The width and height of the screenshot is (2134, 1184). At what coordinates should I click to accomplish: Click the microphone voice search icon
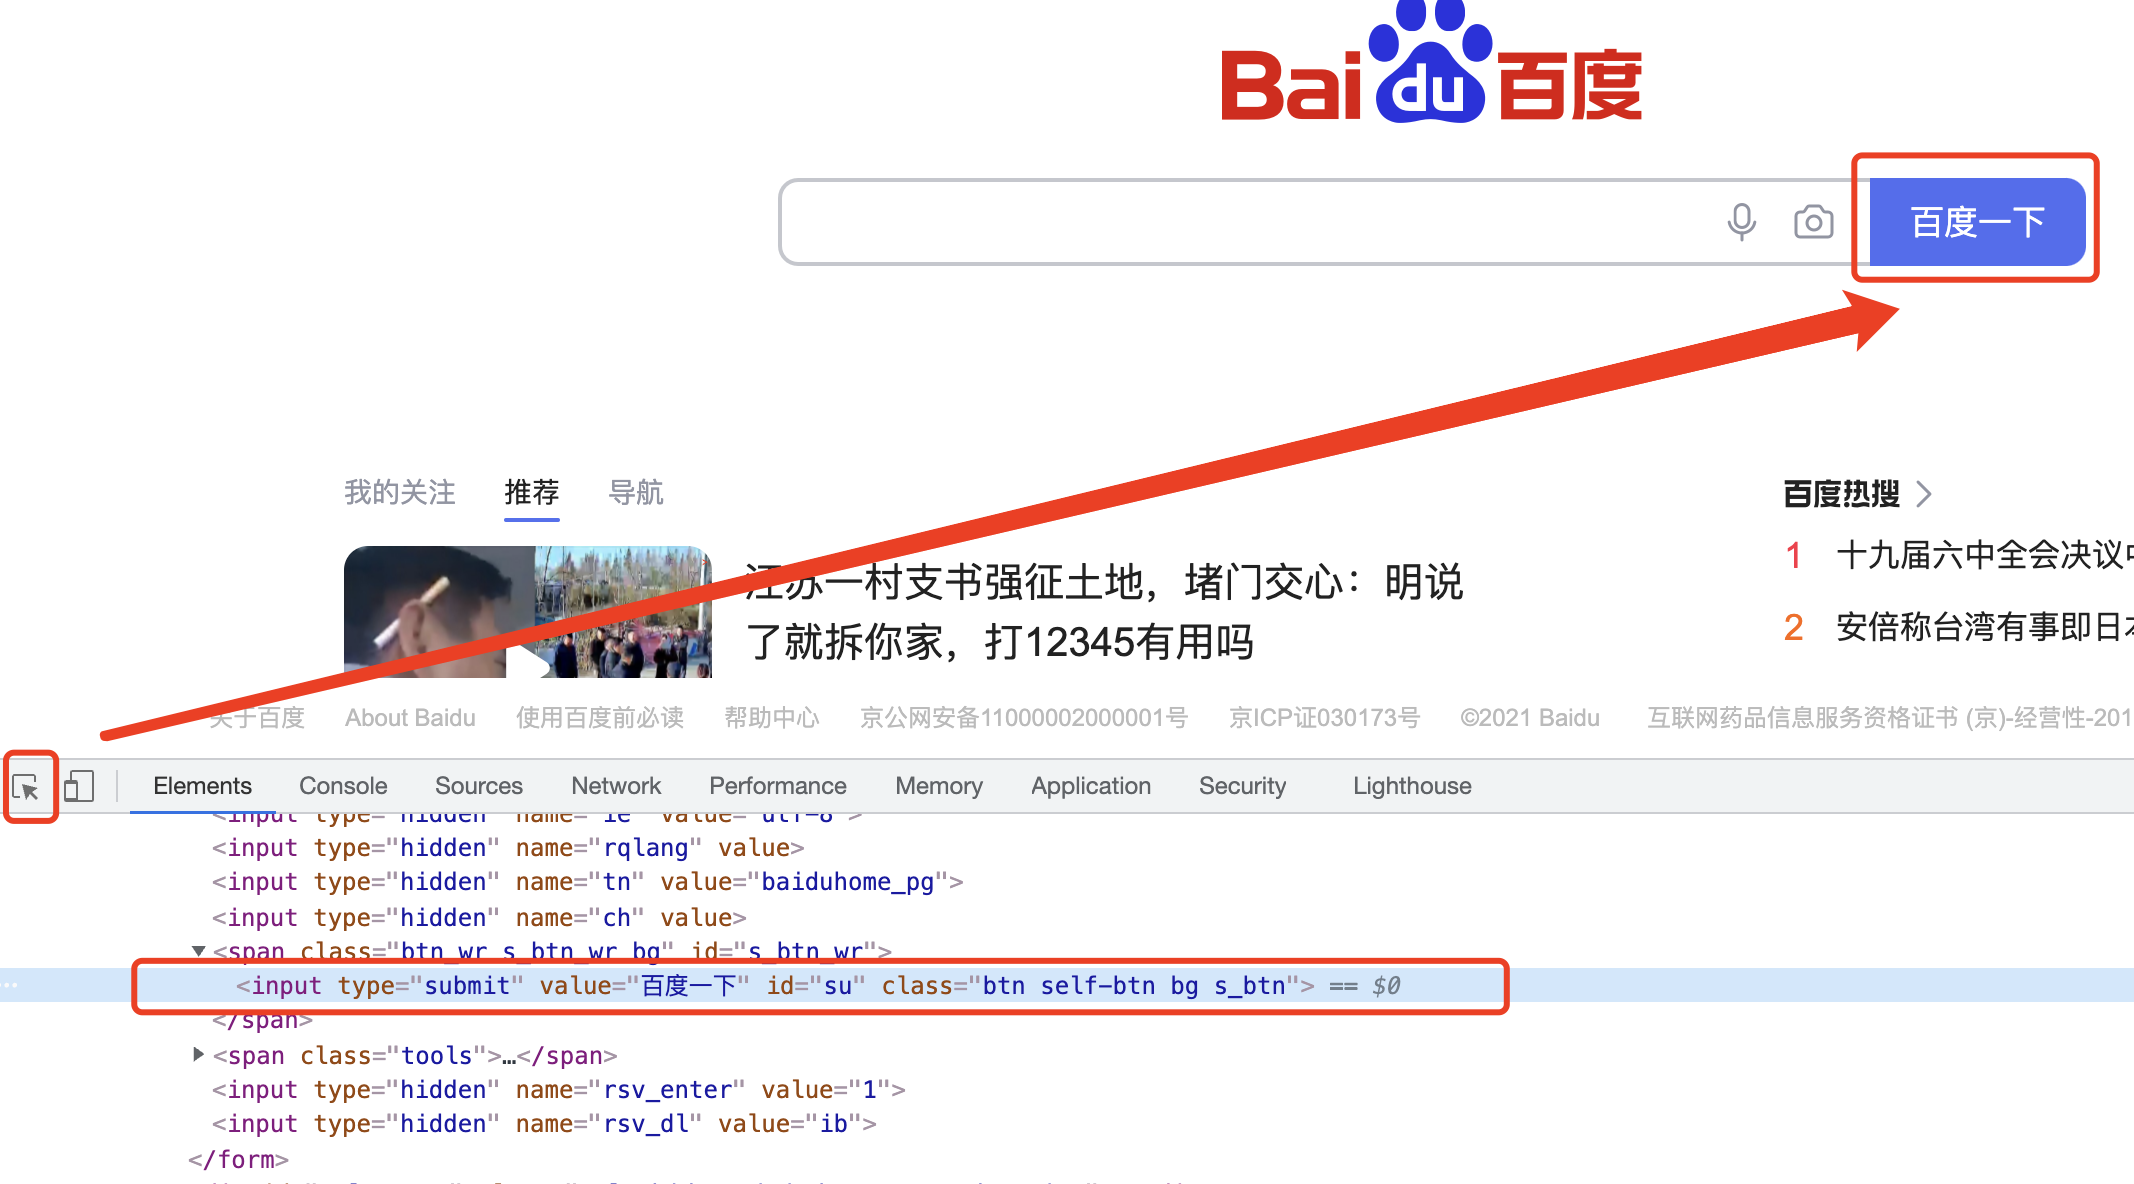(x=1741, y=222)
